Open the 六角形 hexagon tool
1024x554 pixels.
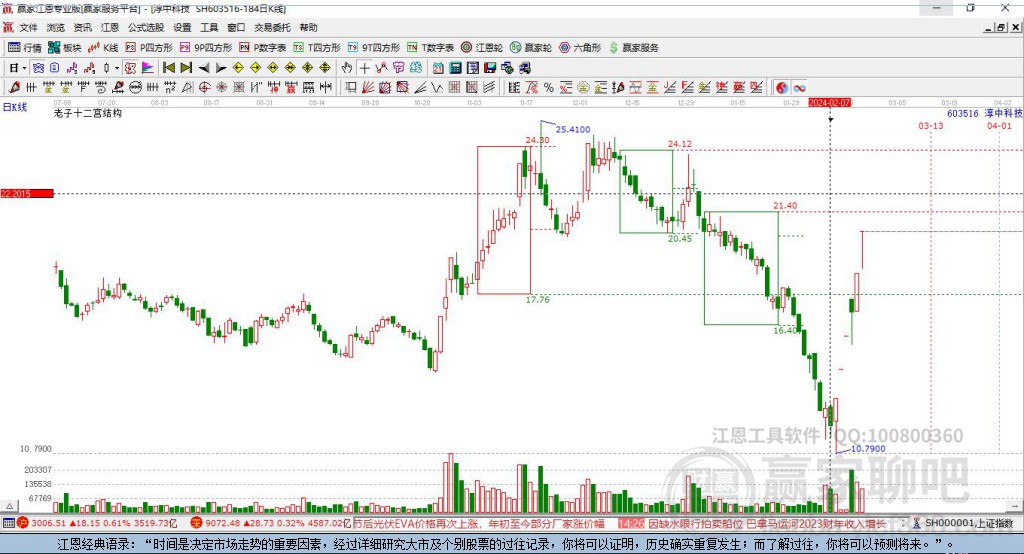tap(580, 48)
